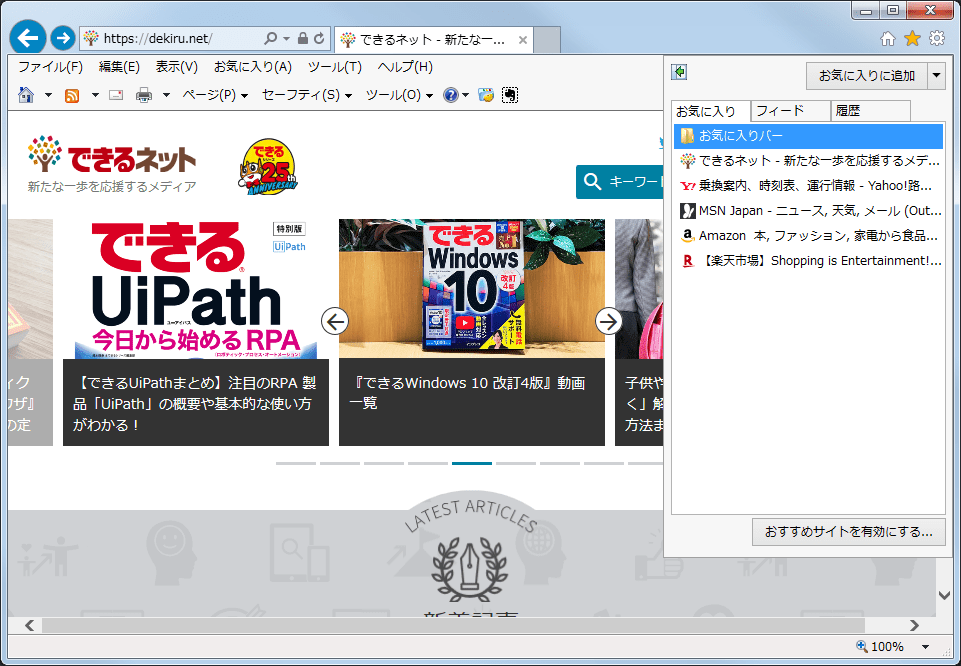This screenshot has width=961, height=666.
Task: Expand the address bar dropdown arrow
Action: 286,39
